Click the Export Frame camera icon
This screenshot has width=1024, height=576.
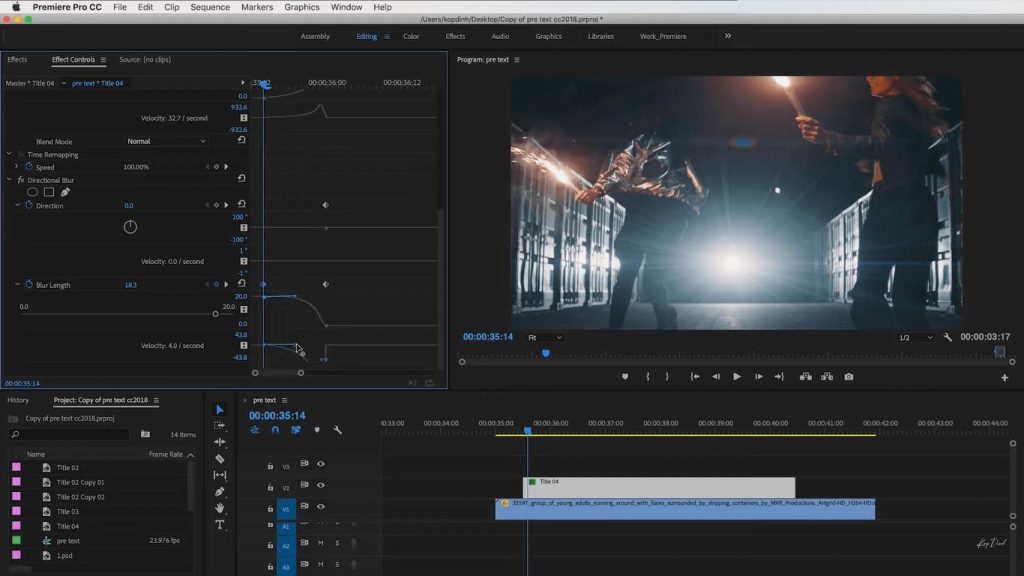[849, 377]
